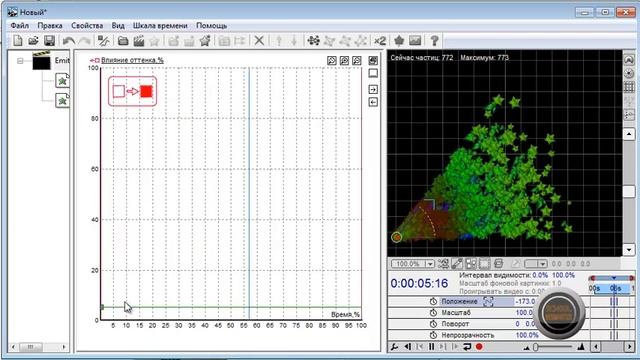Click the folder icon next to the clapperboard
This screenshot has height=360, width=640.
pyautogui.click(x=123, y=40)
